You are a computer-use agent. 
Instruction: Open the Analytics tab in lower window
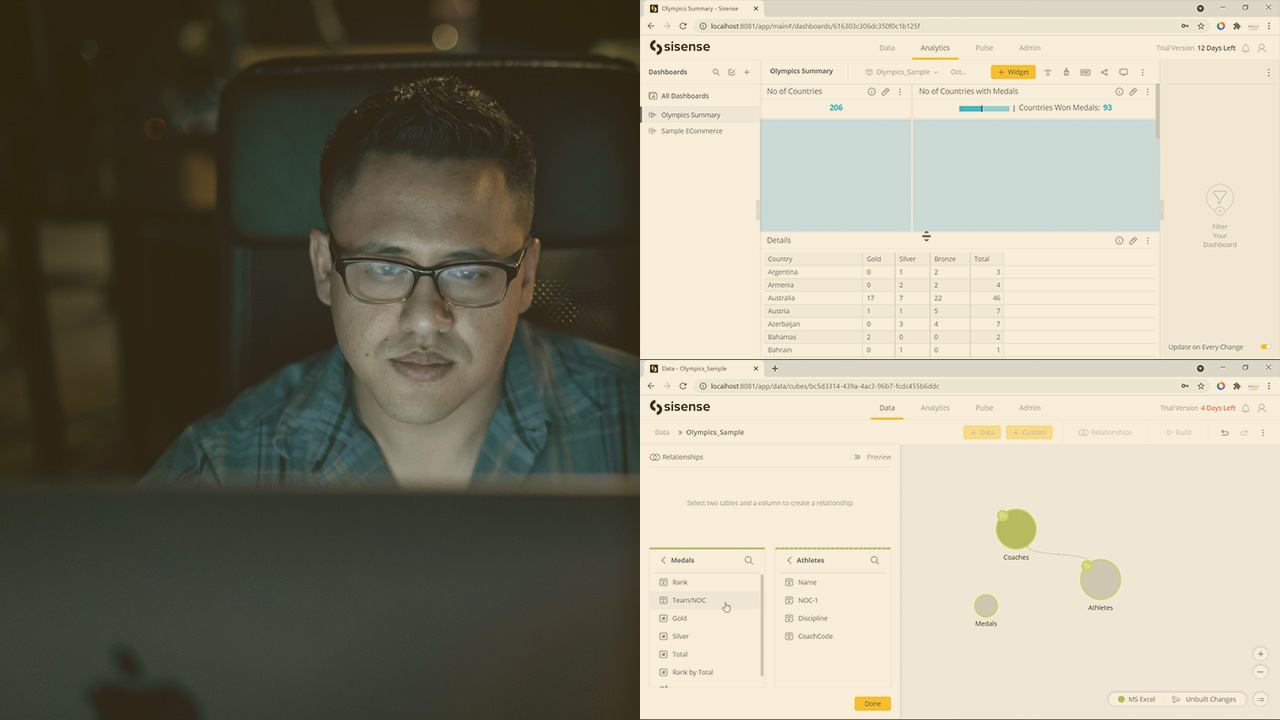tap(935, 408)
